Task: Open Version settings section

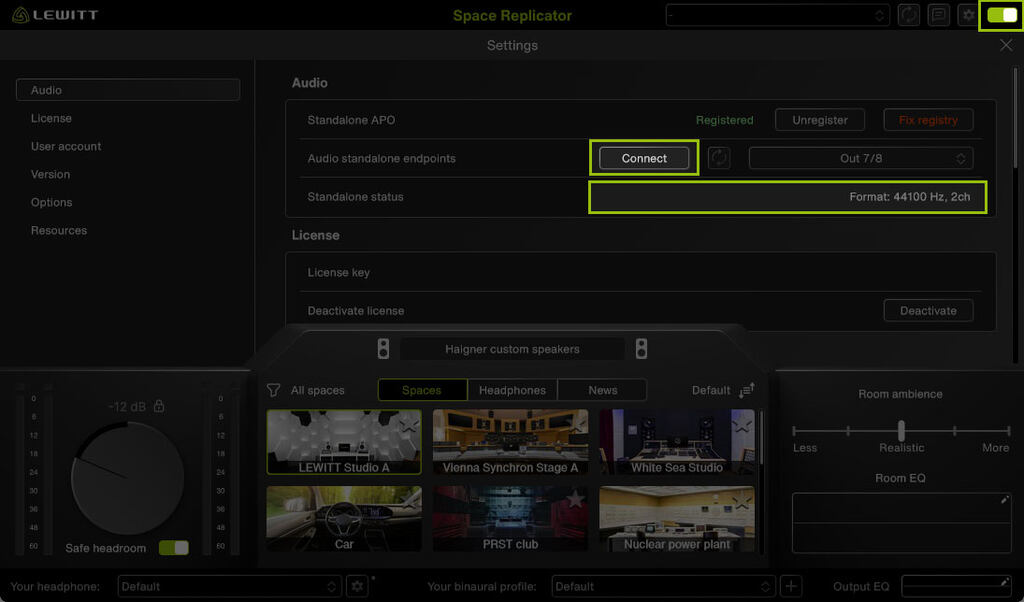Action: [x=50, y=174]
